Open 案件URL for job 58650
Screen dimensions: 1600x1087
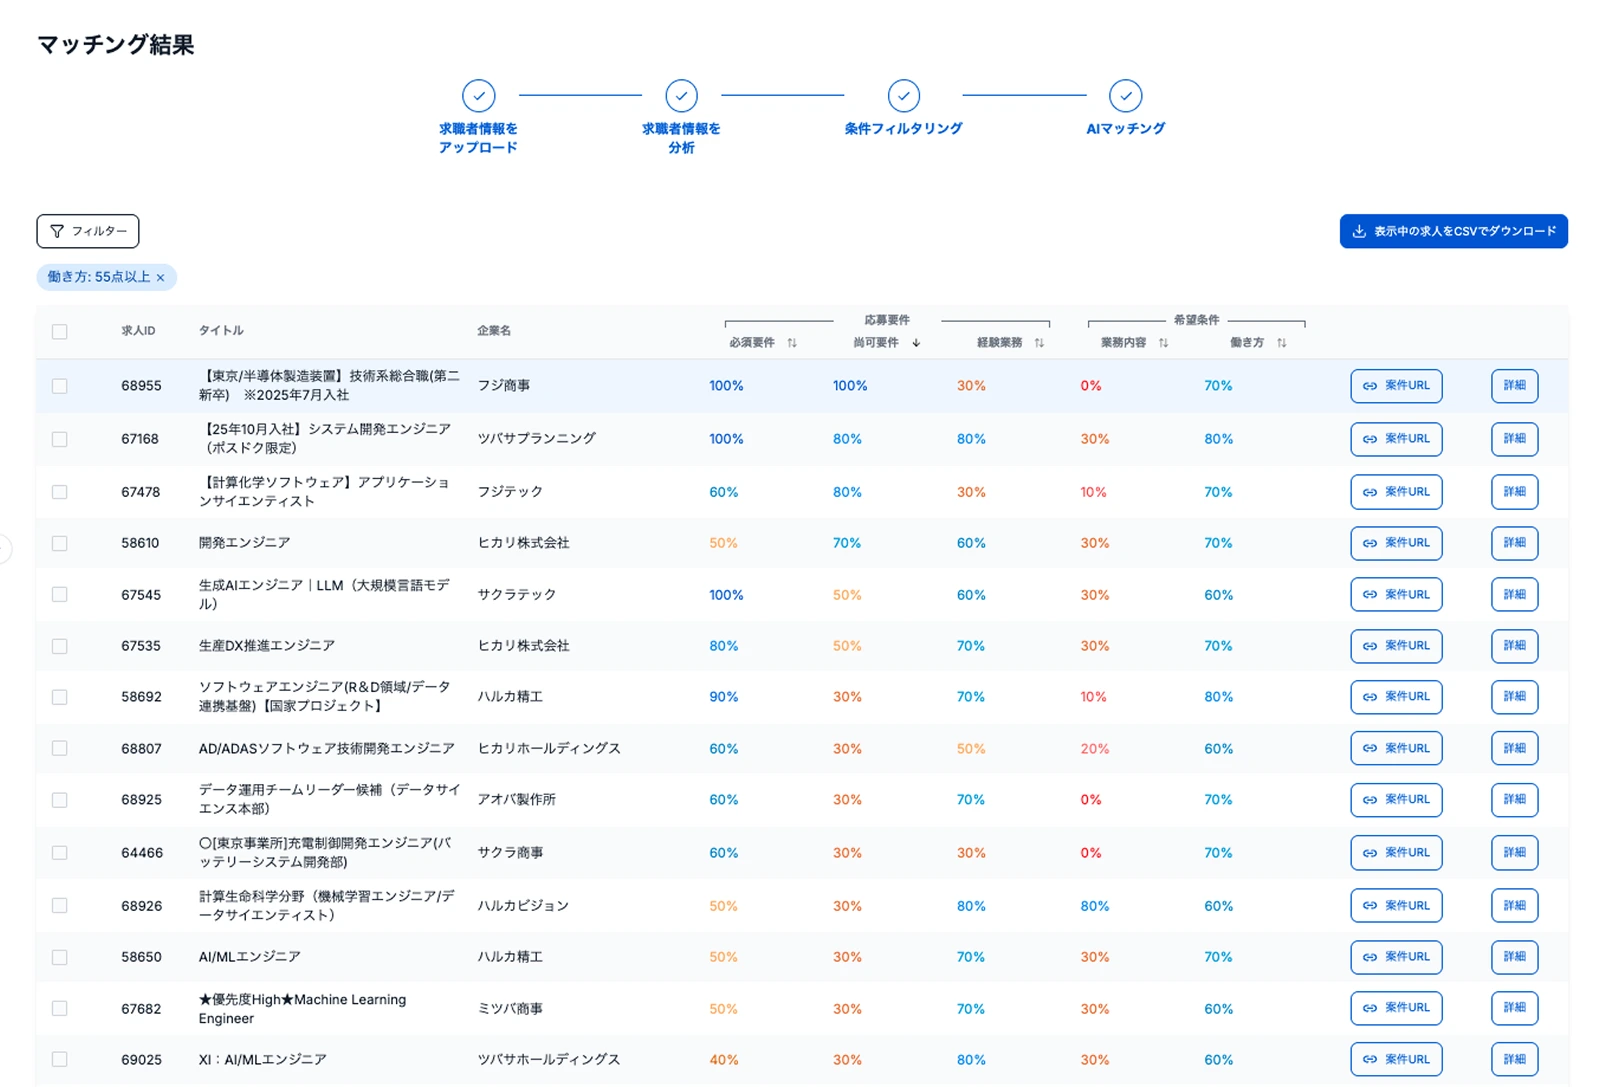click(1396, 957)
